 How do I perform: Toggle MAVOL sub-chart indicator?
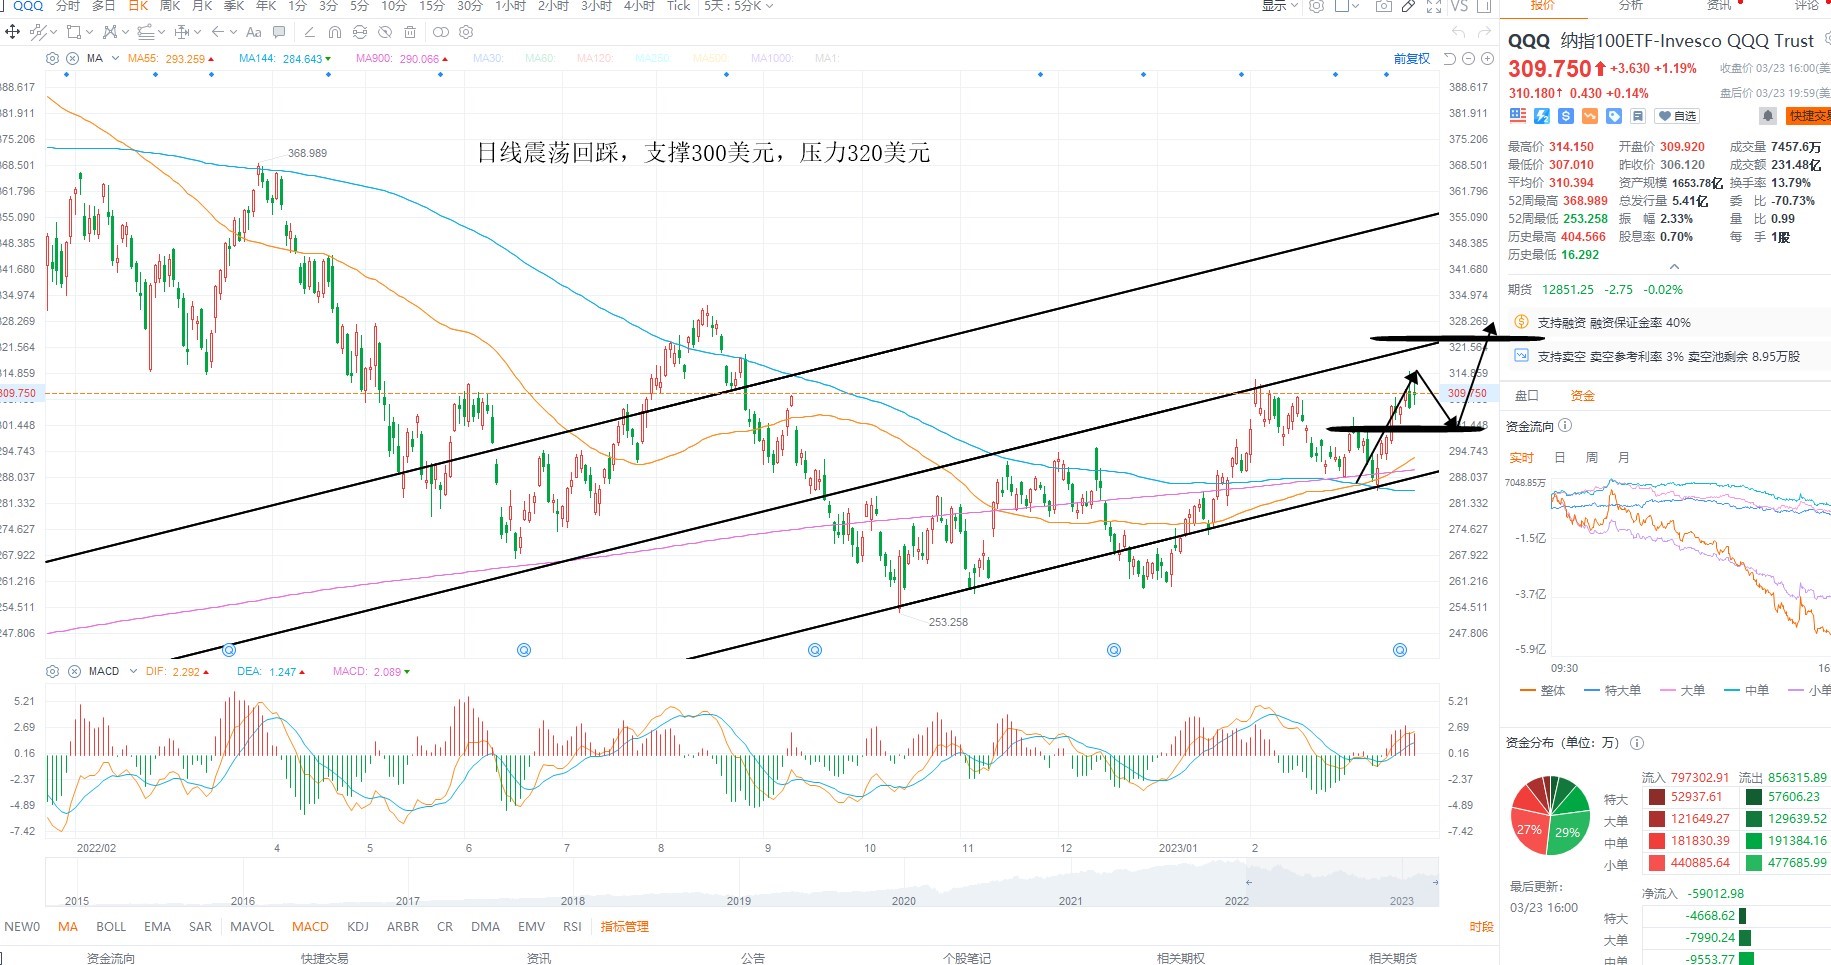(252, 926)
